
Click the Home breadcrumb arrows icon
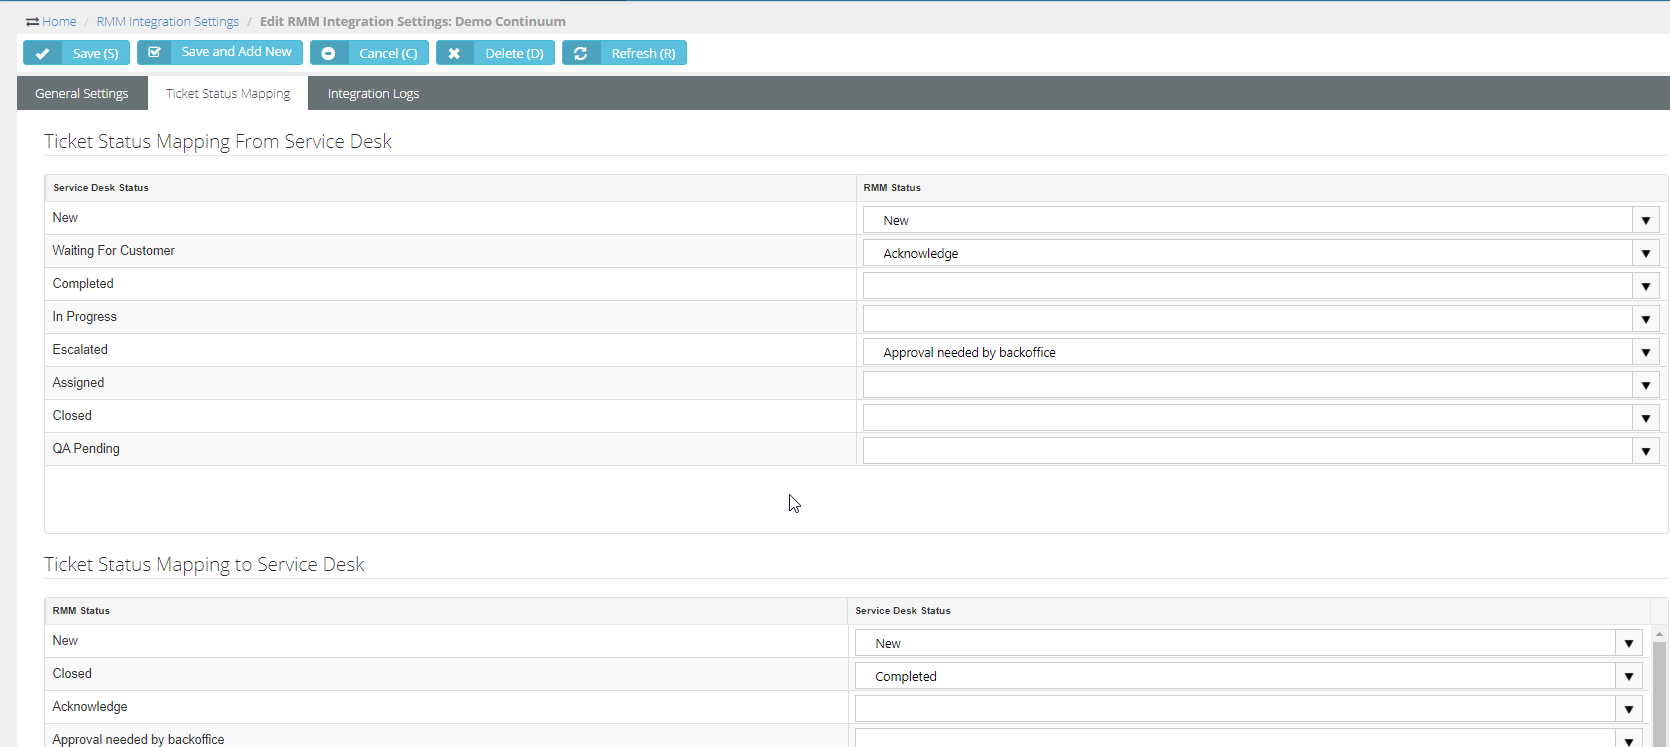33,22
